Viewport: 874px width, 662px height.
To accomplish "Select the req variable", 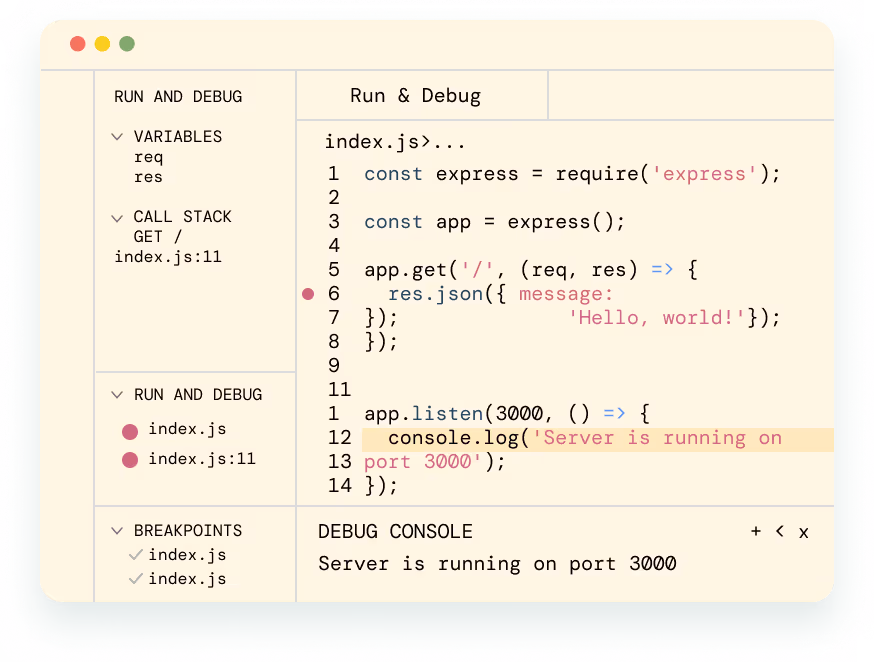I will tap(148, 157).
